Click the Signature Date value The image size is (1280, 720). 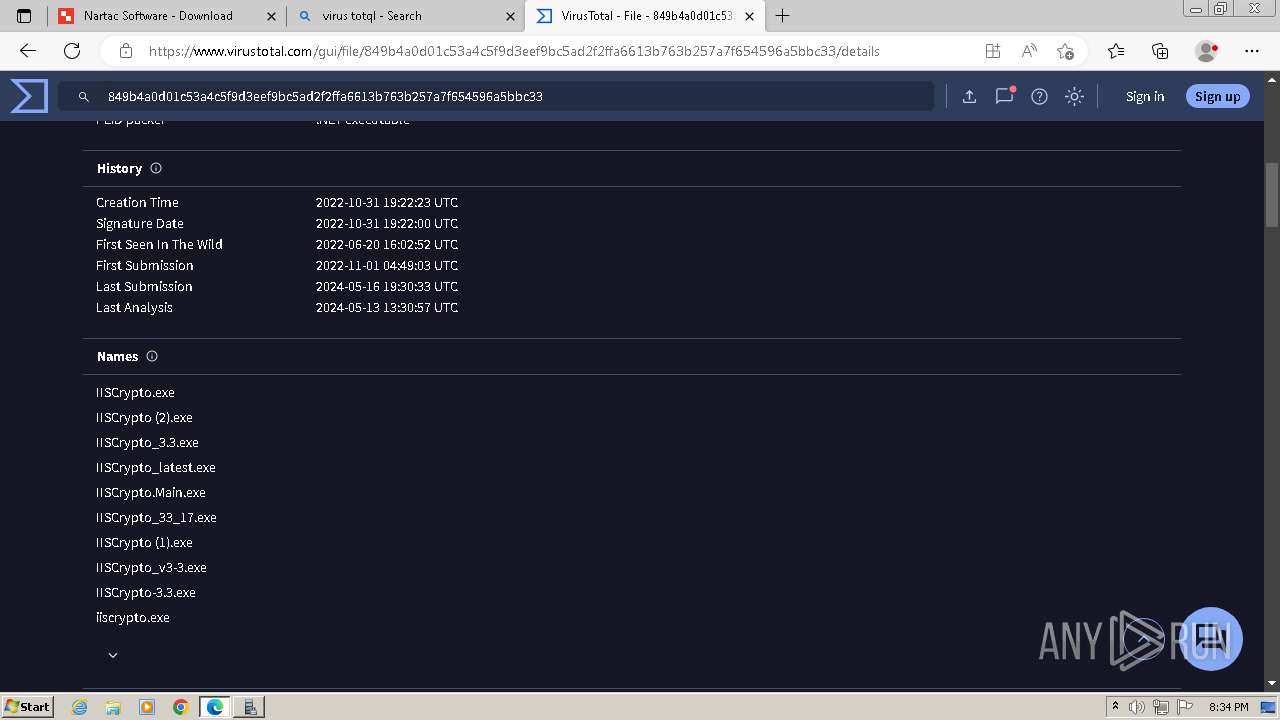[387, 223]
